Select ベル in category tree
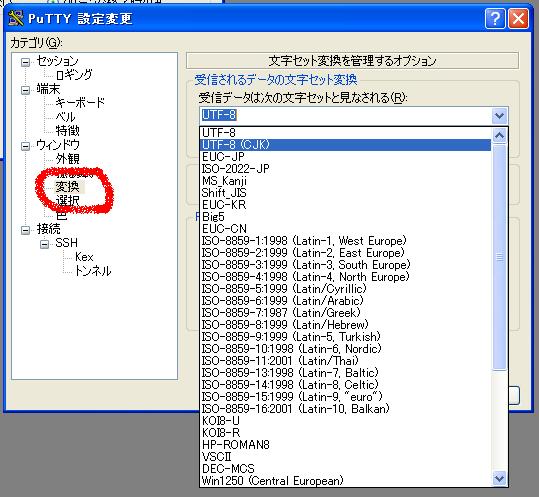 [65, 117]
